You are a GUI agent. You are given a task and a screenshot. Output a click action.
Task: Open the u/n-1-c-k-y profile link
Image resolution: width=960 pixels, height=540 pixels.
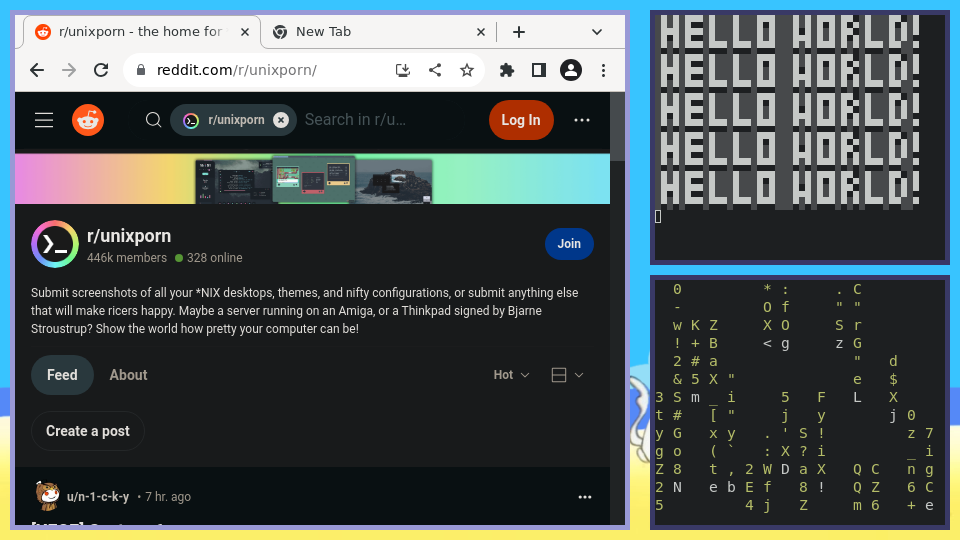[x=98, y=497]
